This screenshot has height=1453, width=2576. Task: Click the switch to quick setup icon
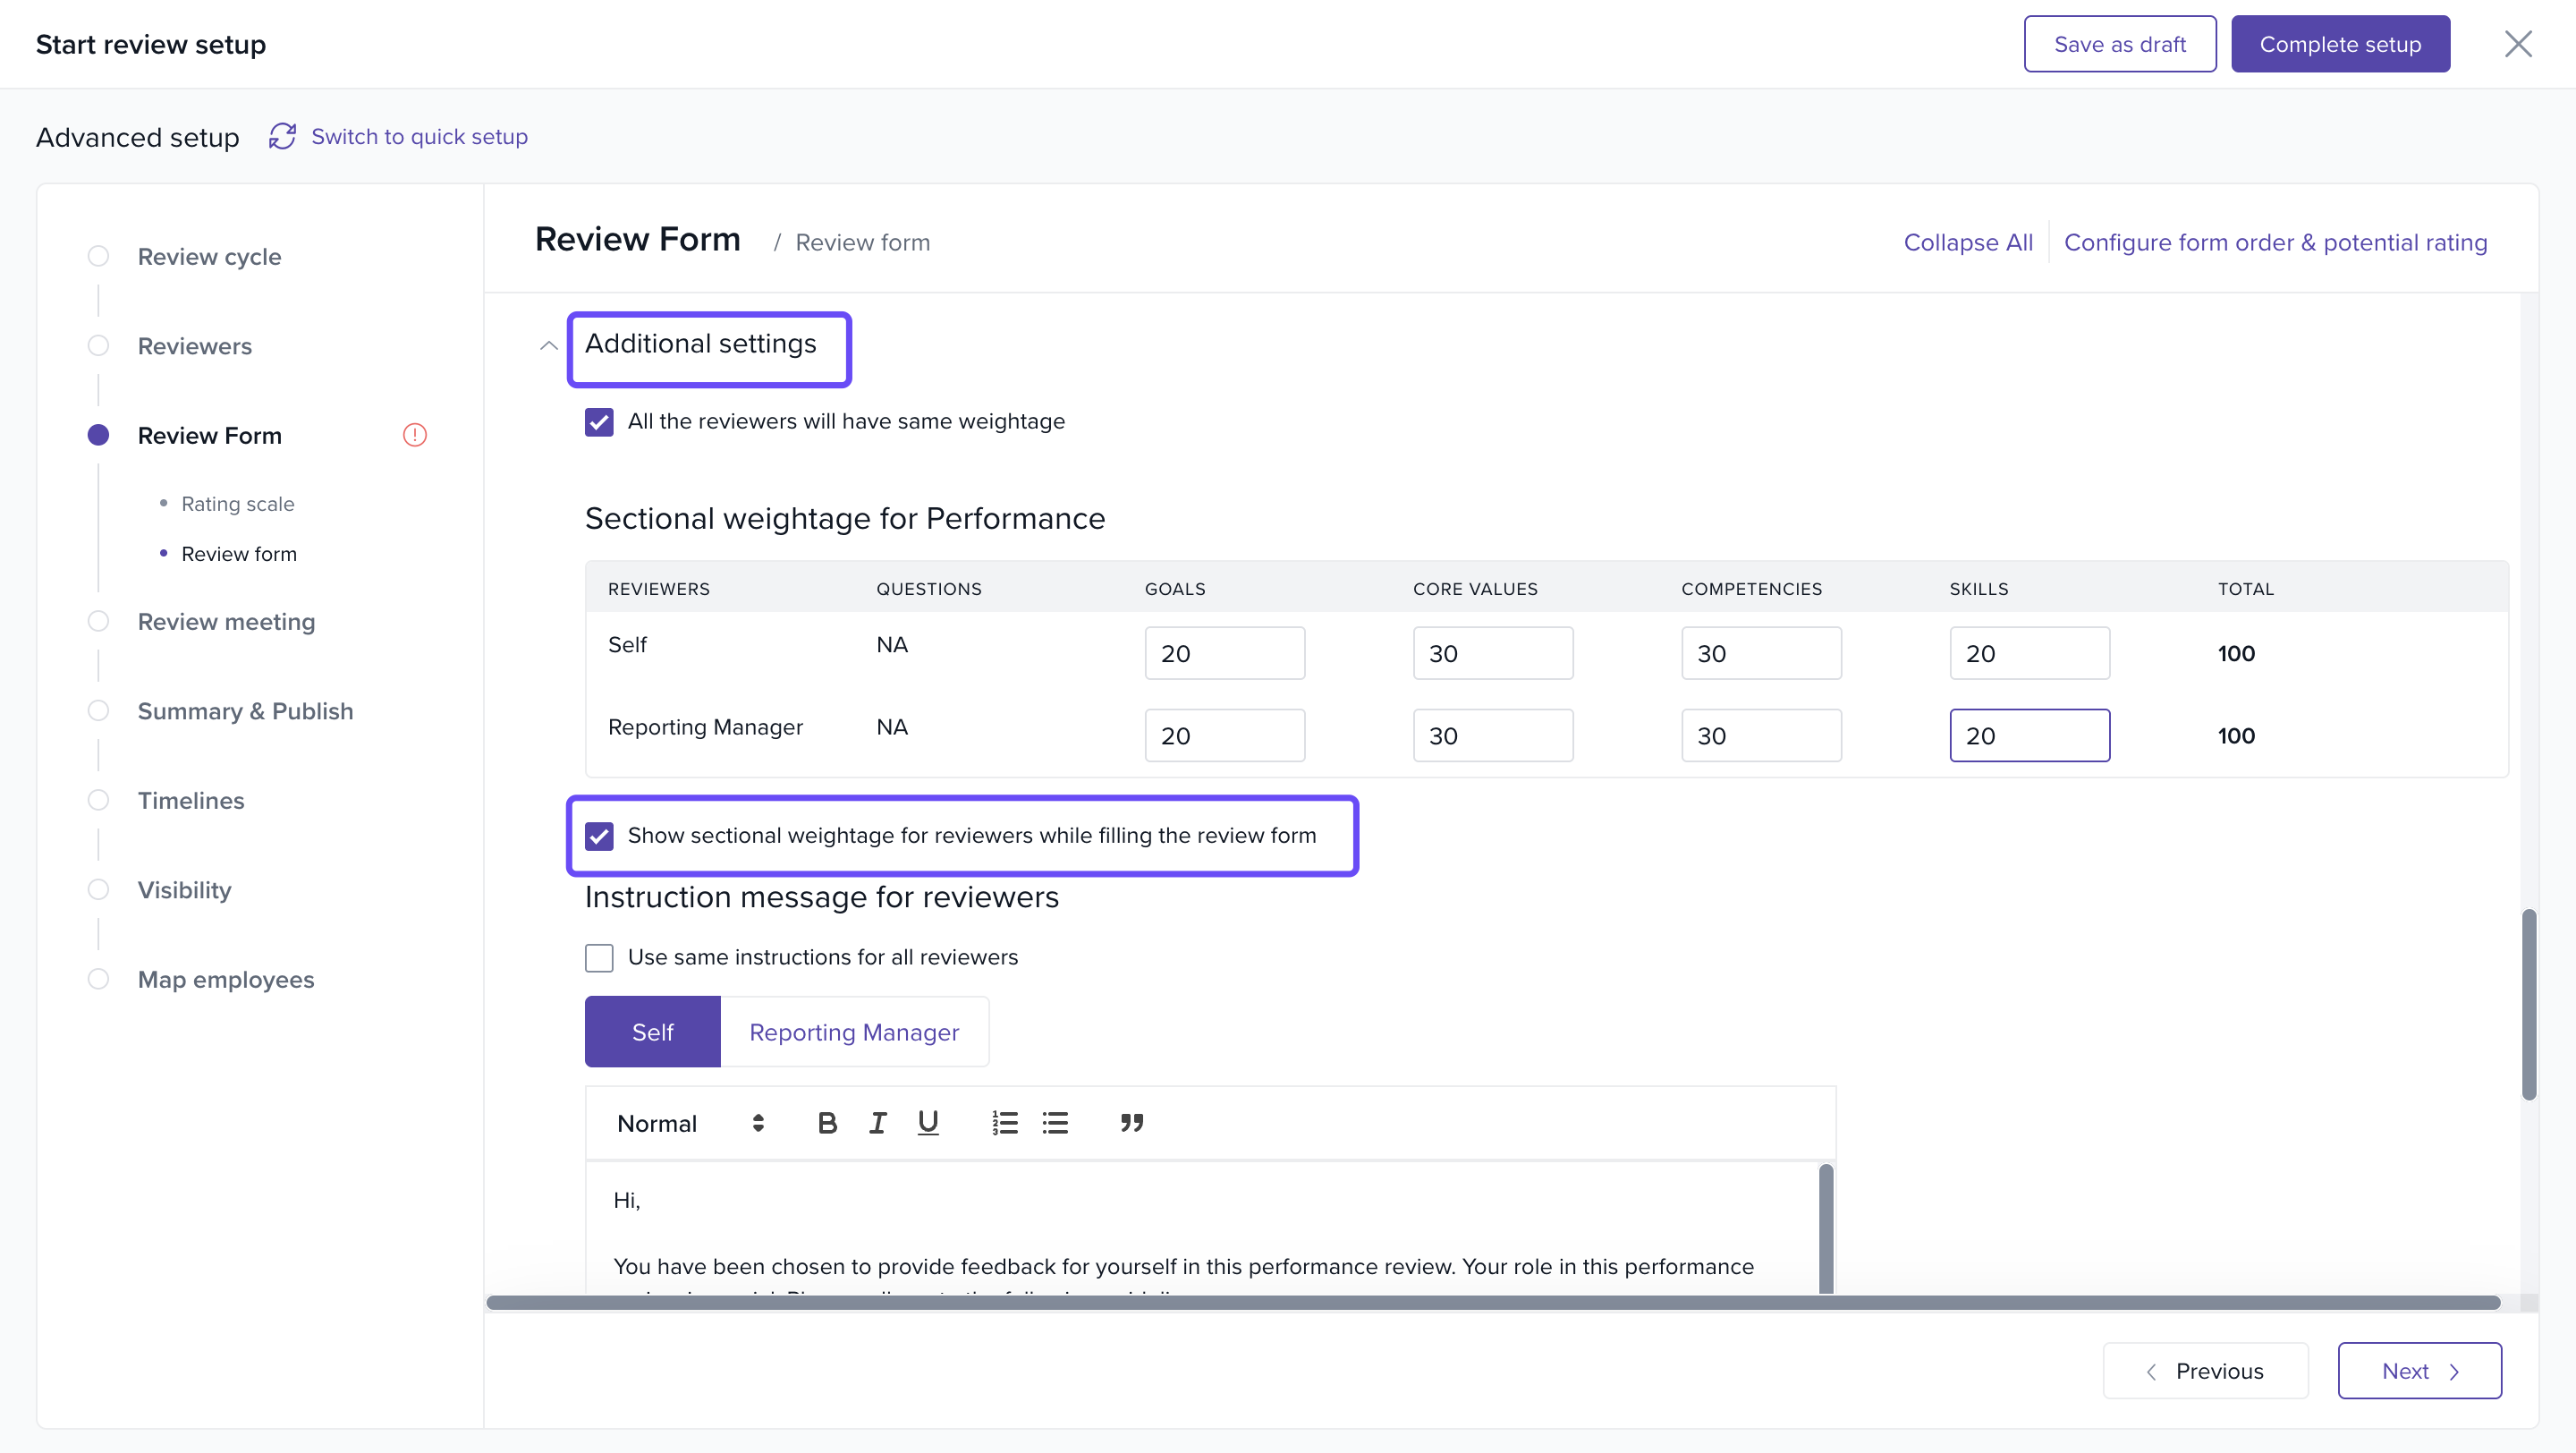pos(282,136)
